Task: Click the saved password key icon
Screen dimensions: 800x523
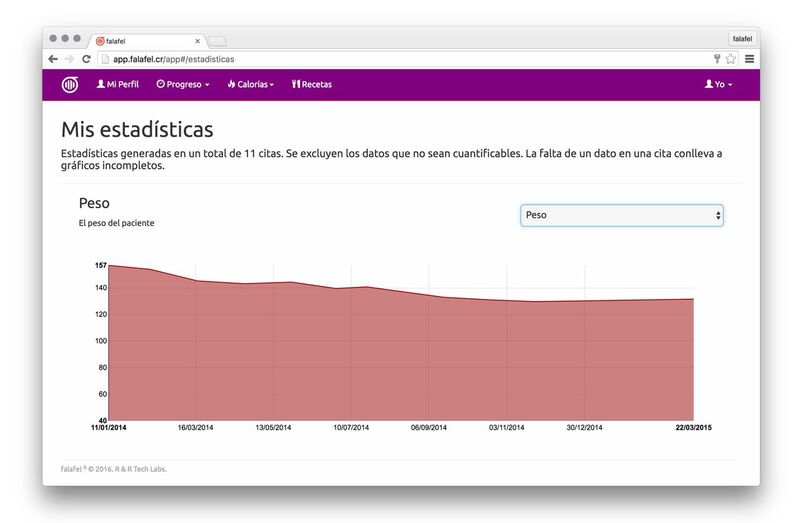Action: (x=716, y=59)
